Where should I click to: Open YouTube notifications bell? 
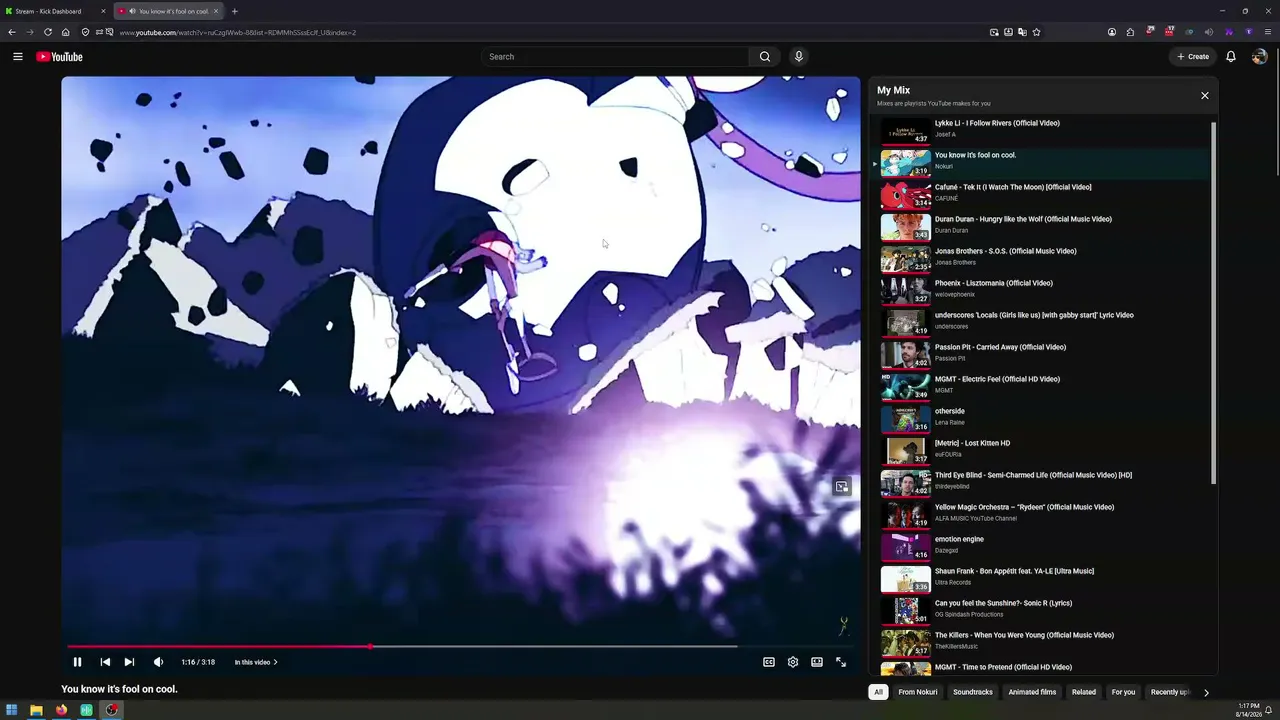coord(1231,57)
